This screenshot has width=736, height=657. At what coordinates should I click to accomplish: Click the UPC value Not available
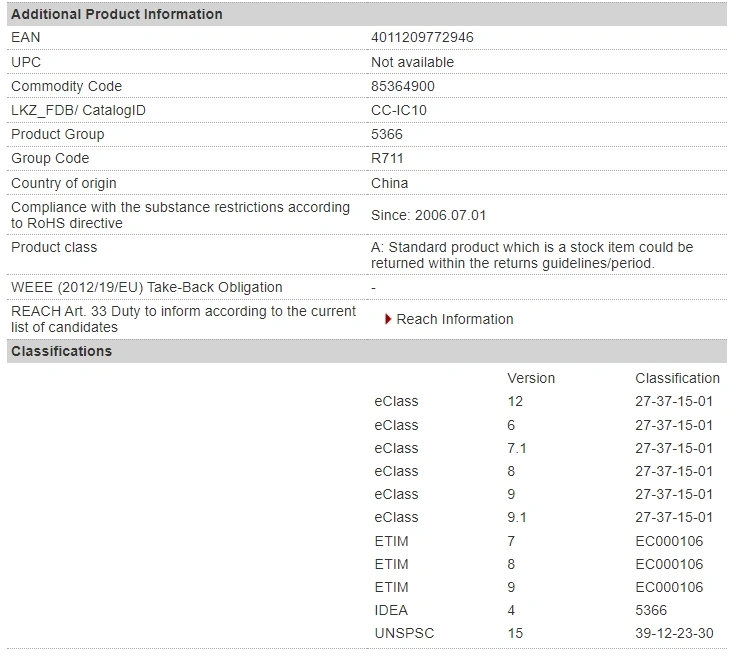(x=412, y=62)
